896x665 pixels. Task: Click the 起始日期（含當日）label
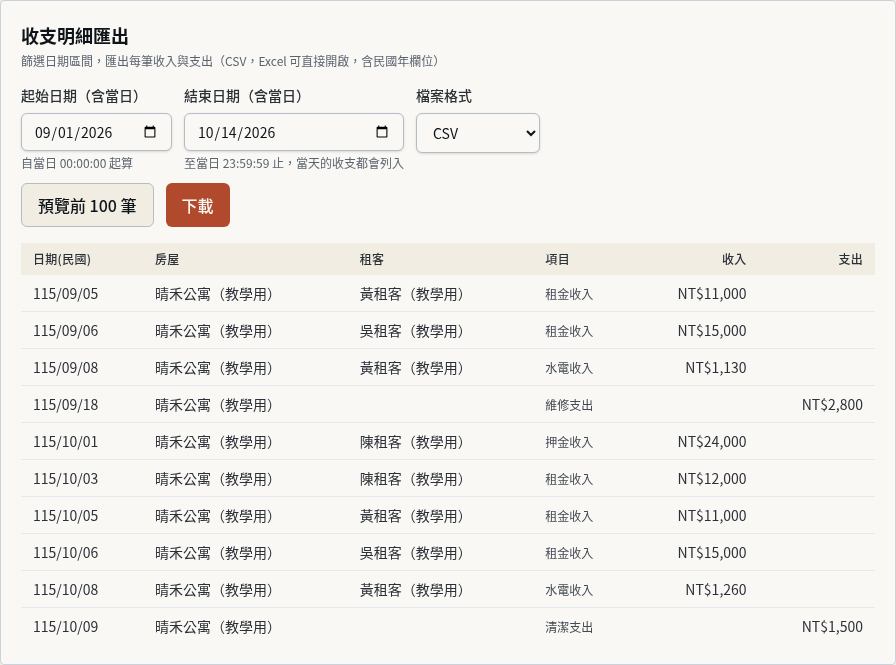click(x=81, y=96)
